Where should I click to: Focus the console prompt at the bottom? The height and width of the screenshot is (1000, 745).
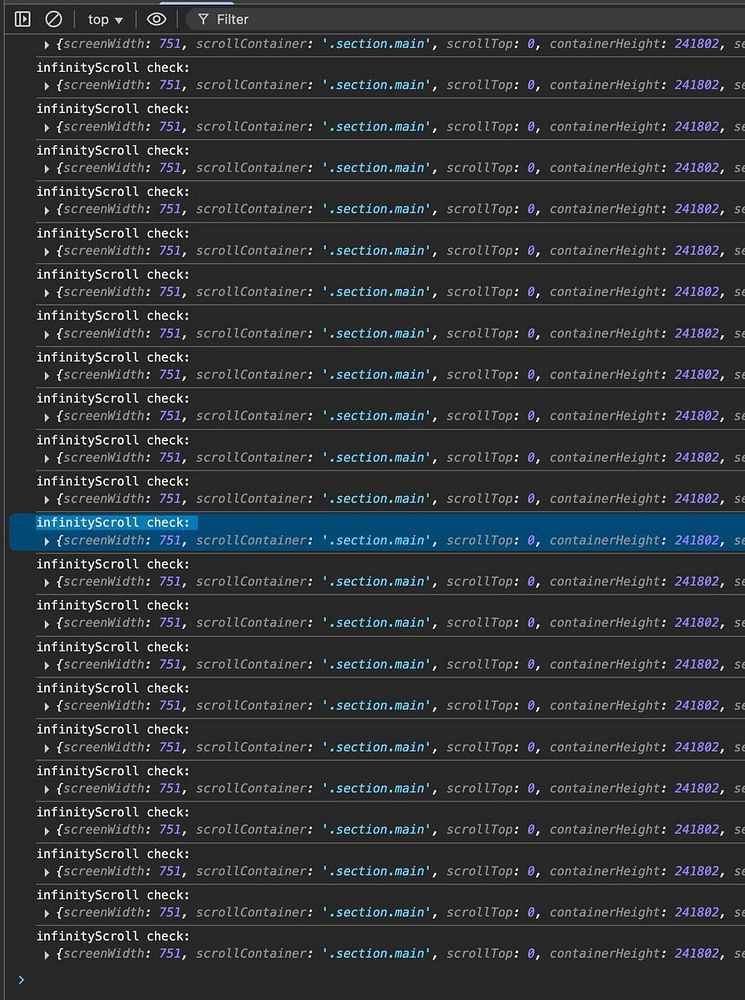coord(383,980)
